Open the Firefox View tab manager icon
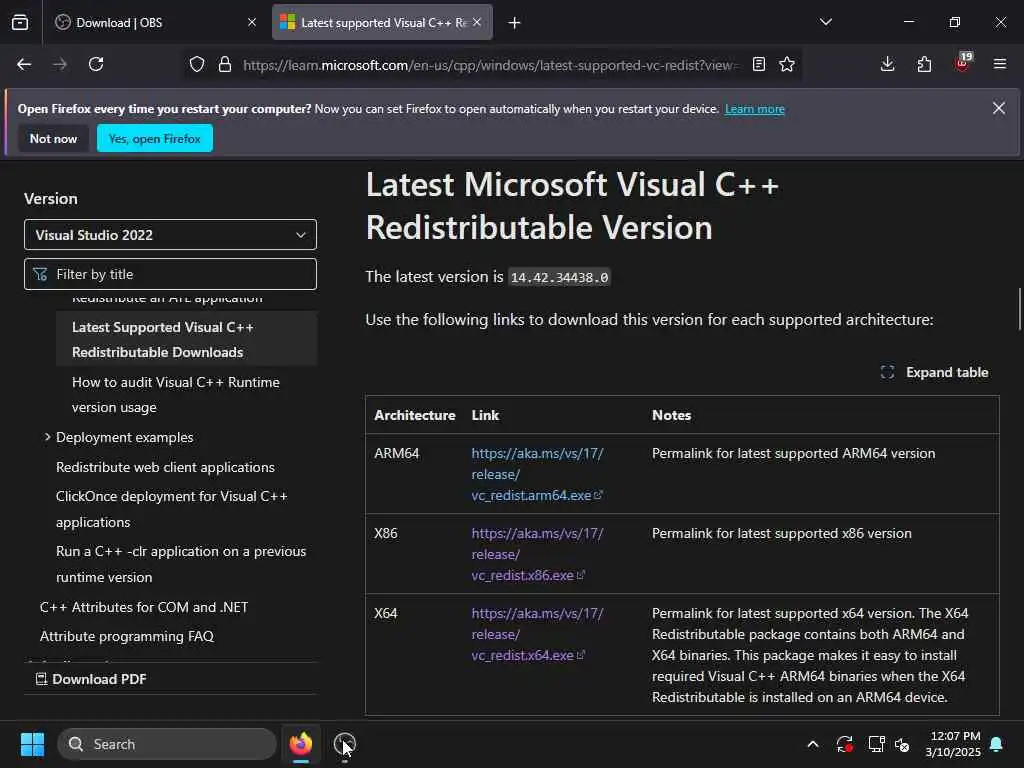Viewport: 1024px width, 768px height. pos(20,22)
